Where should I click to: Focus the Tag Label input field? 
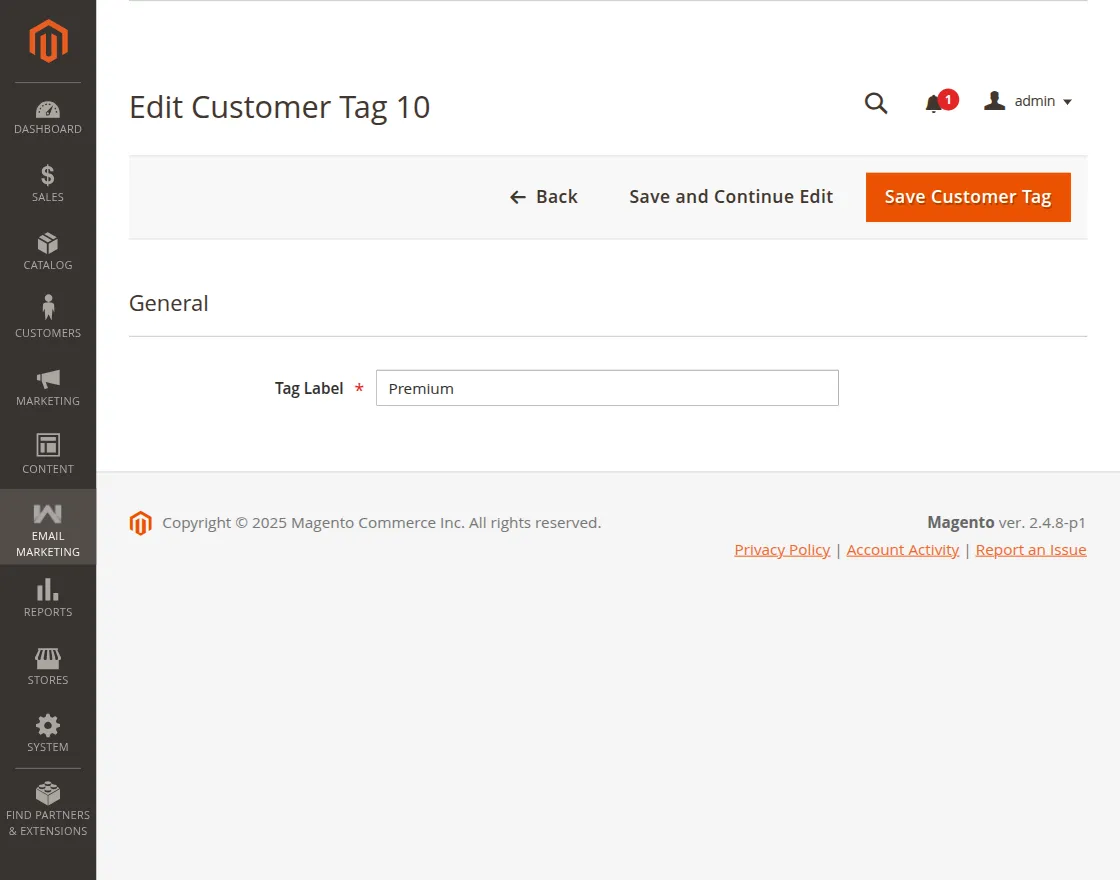(x=607, y=388)
